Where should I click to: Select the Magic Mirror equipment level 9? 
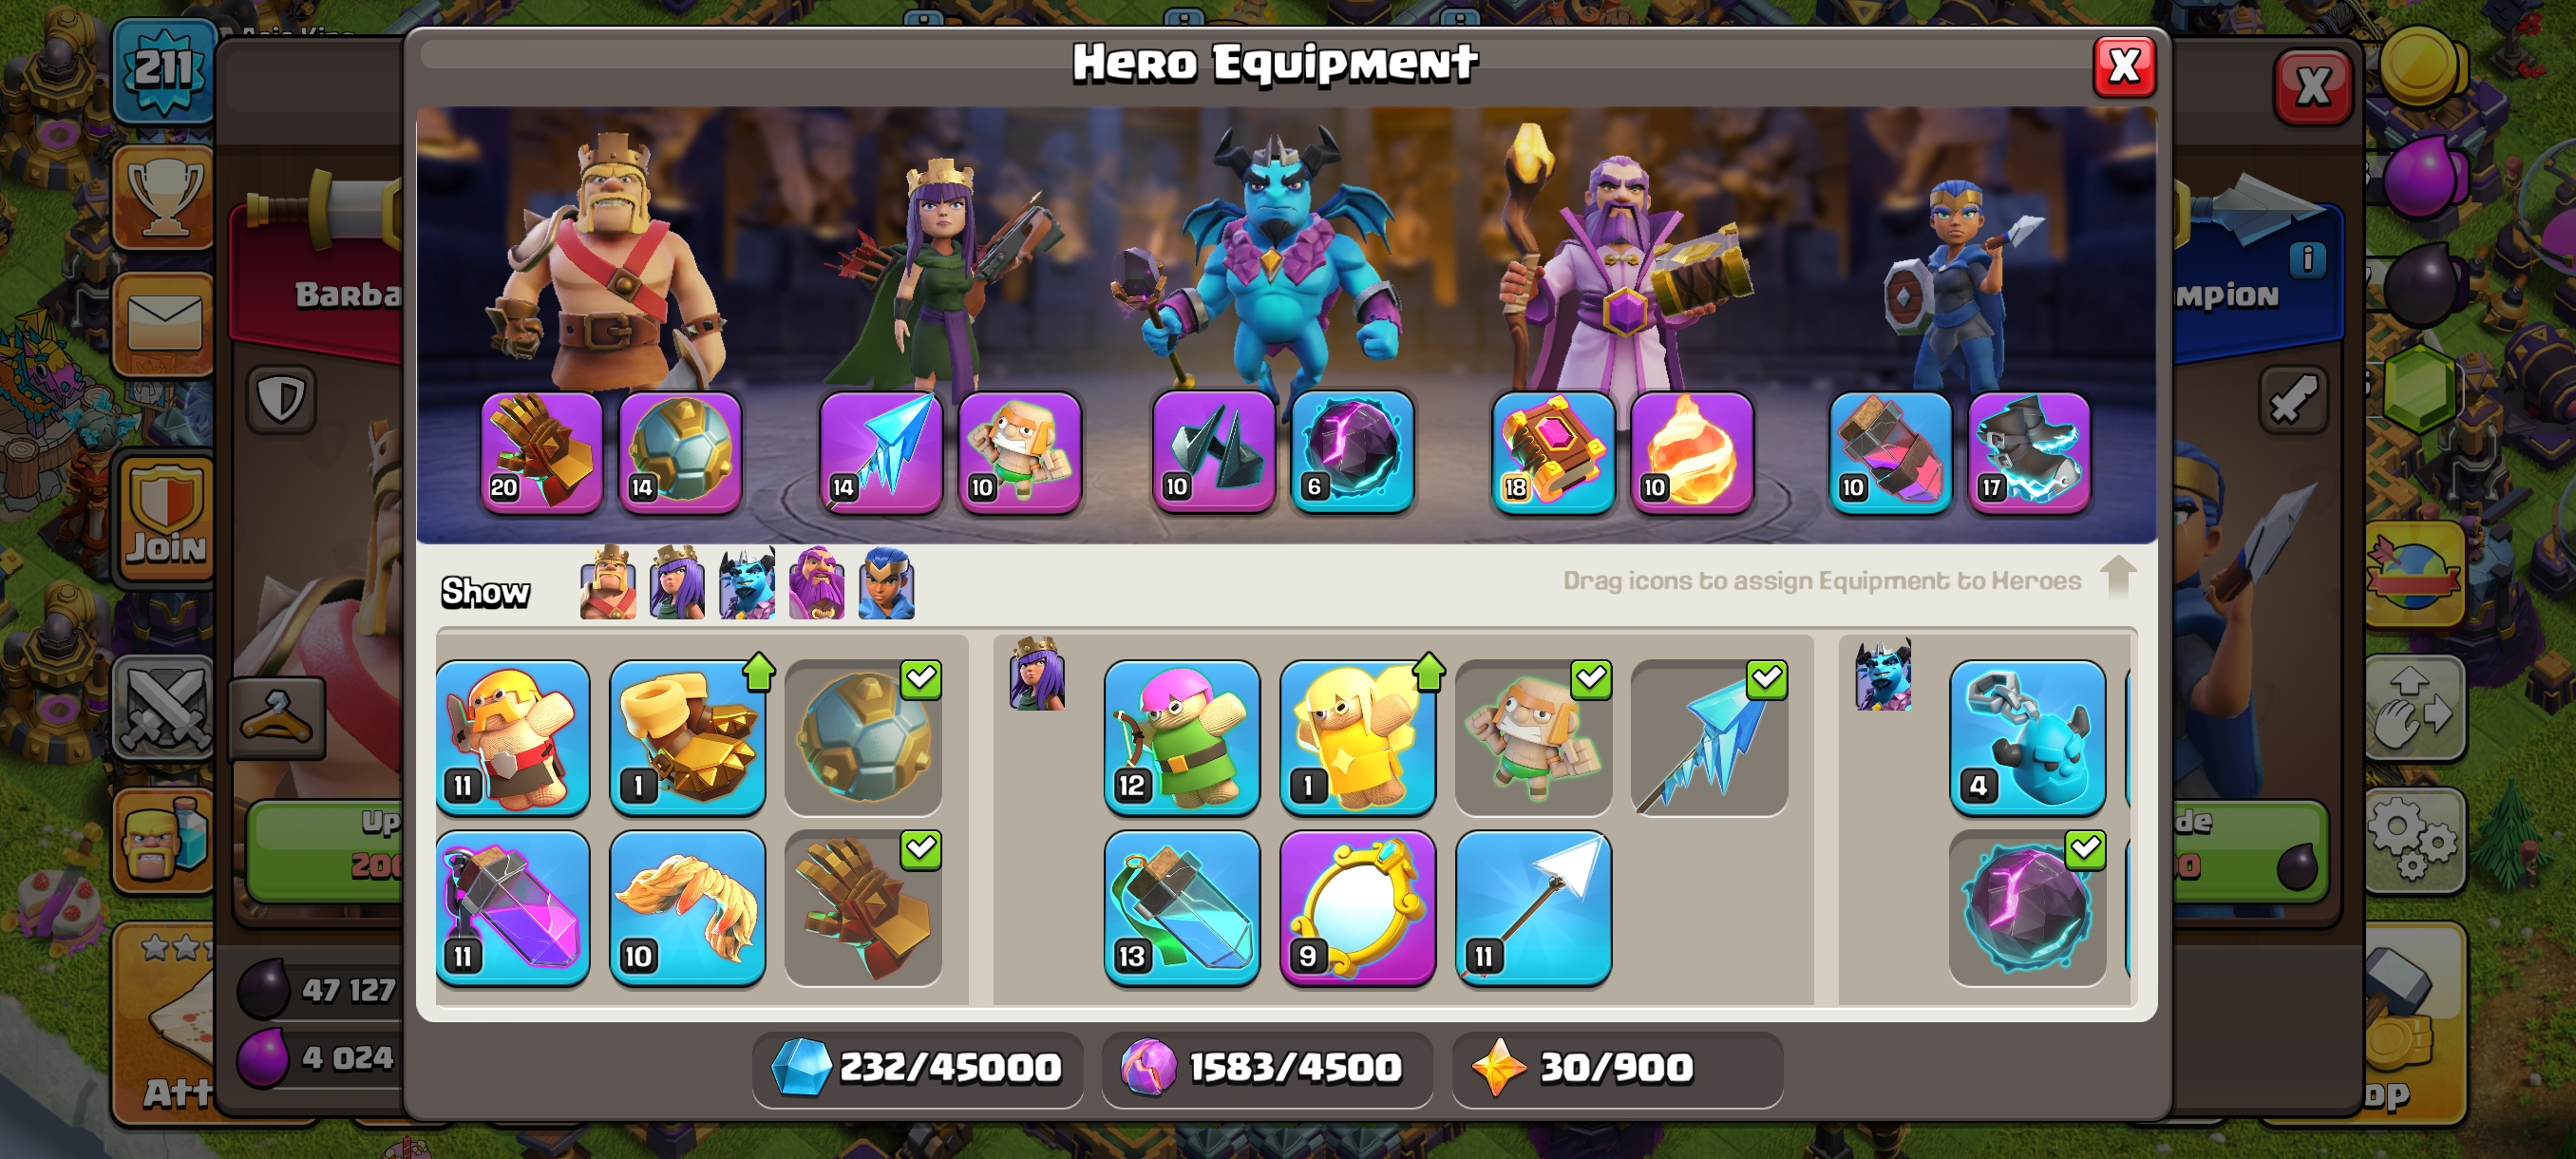1357,907
